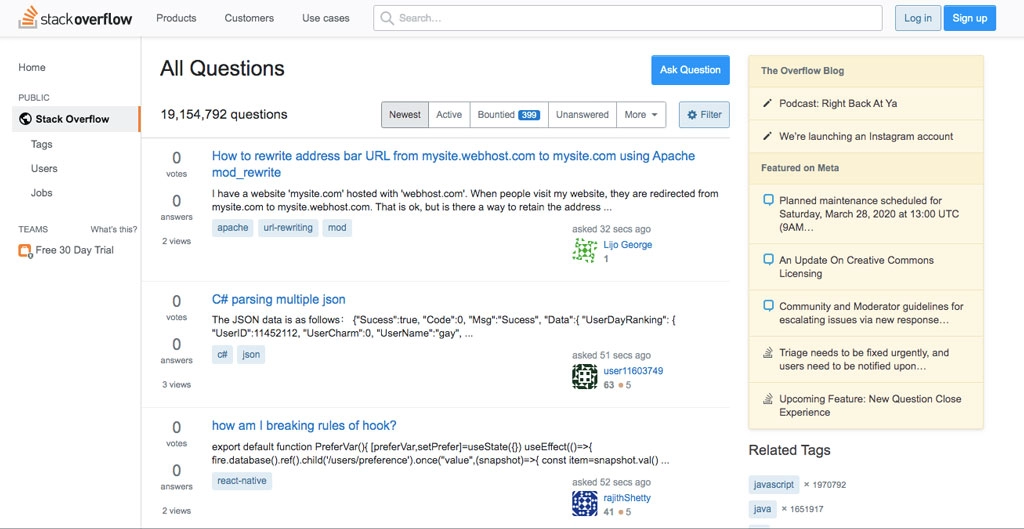This screenshot has width=1024, height=529.
Task: Click stack icon beside Triage needs fixing
Action: [769, 353]
